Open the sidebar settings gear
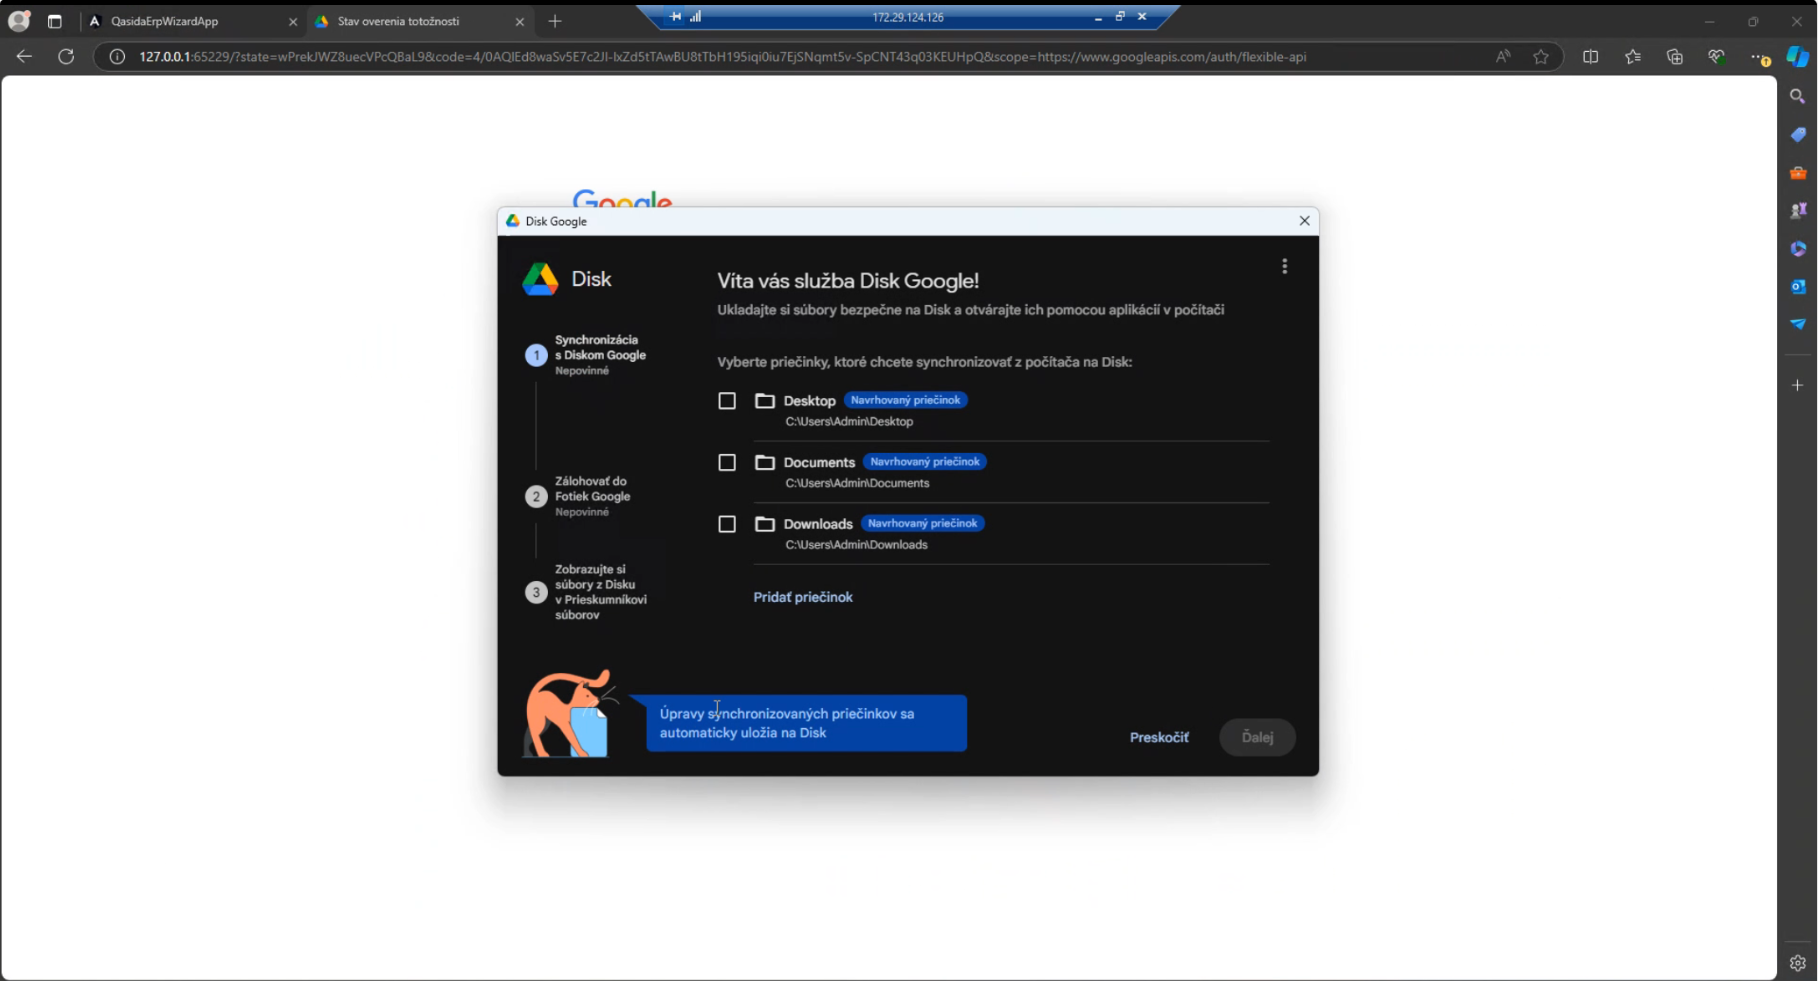Screen dimensions: 1818x981 (1797, 963)
